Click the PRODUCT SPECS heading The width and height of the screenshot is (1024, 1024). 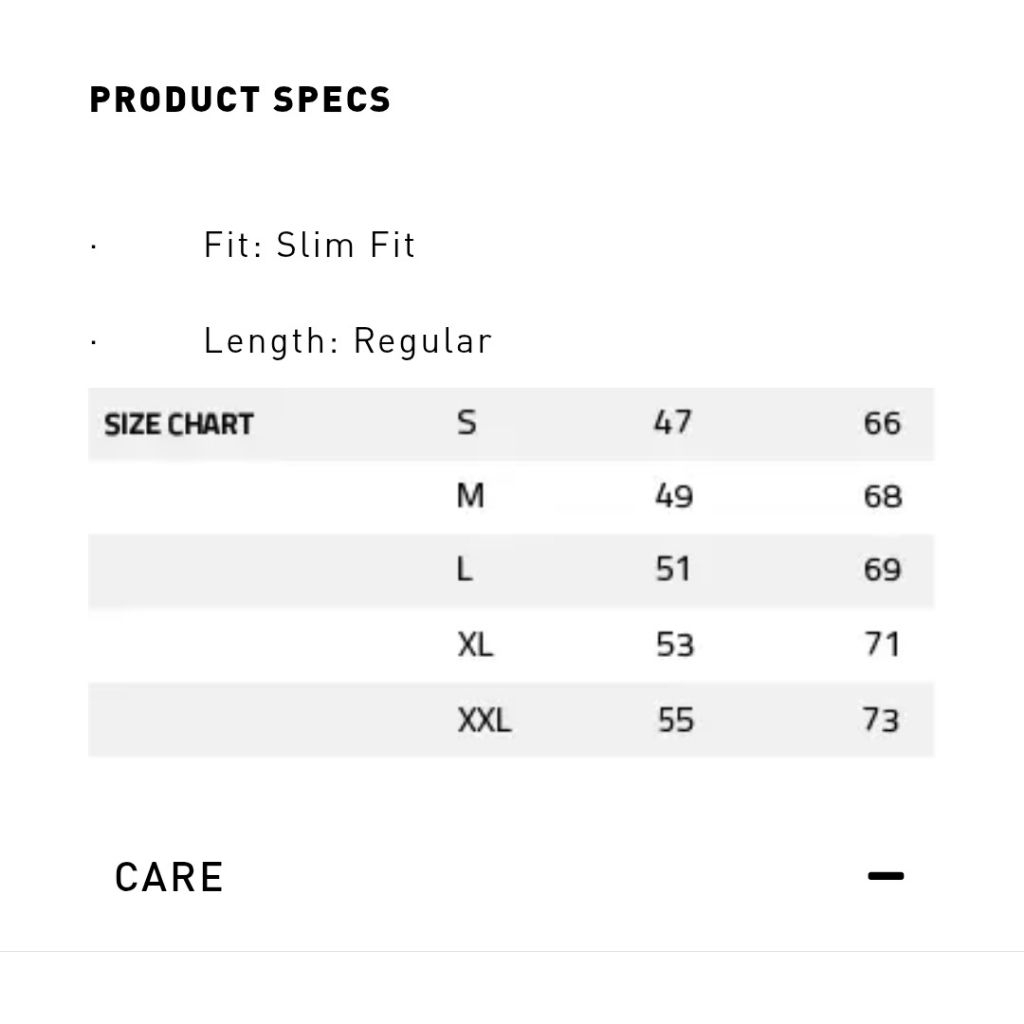(240, 100)
